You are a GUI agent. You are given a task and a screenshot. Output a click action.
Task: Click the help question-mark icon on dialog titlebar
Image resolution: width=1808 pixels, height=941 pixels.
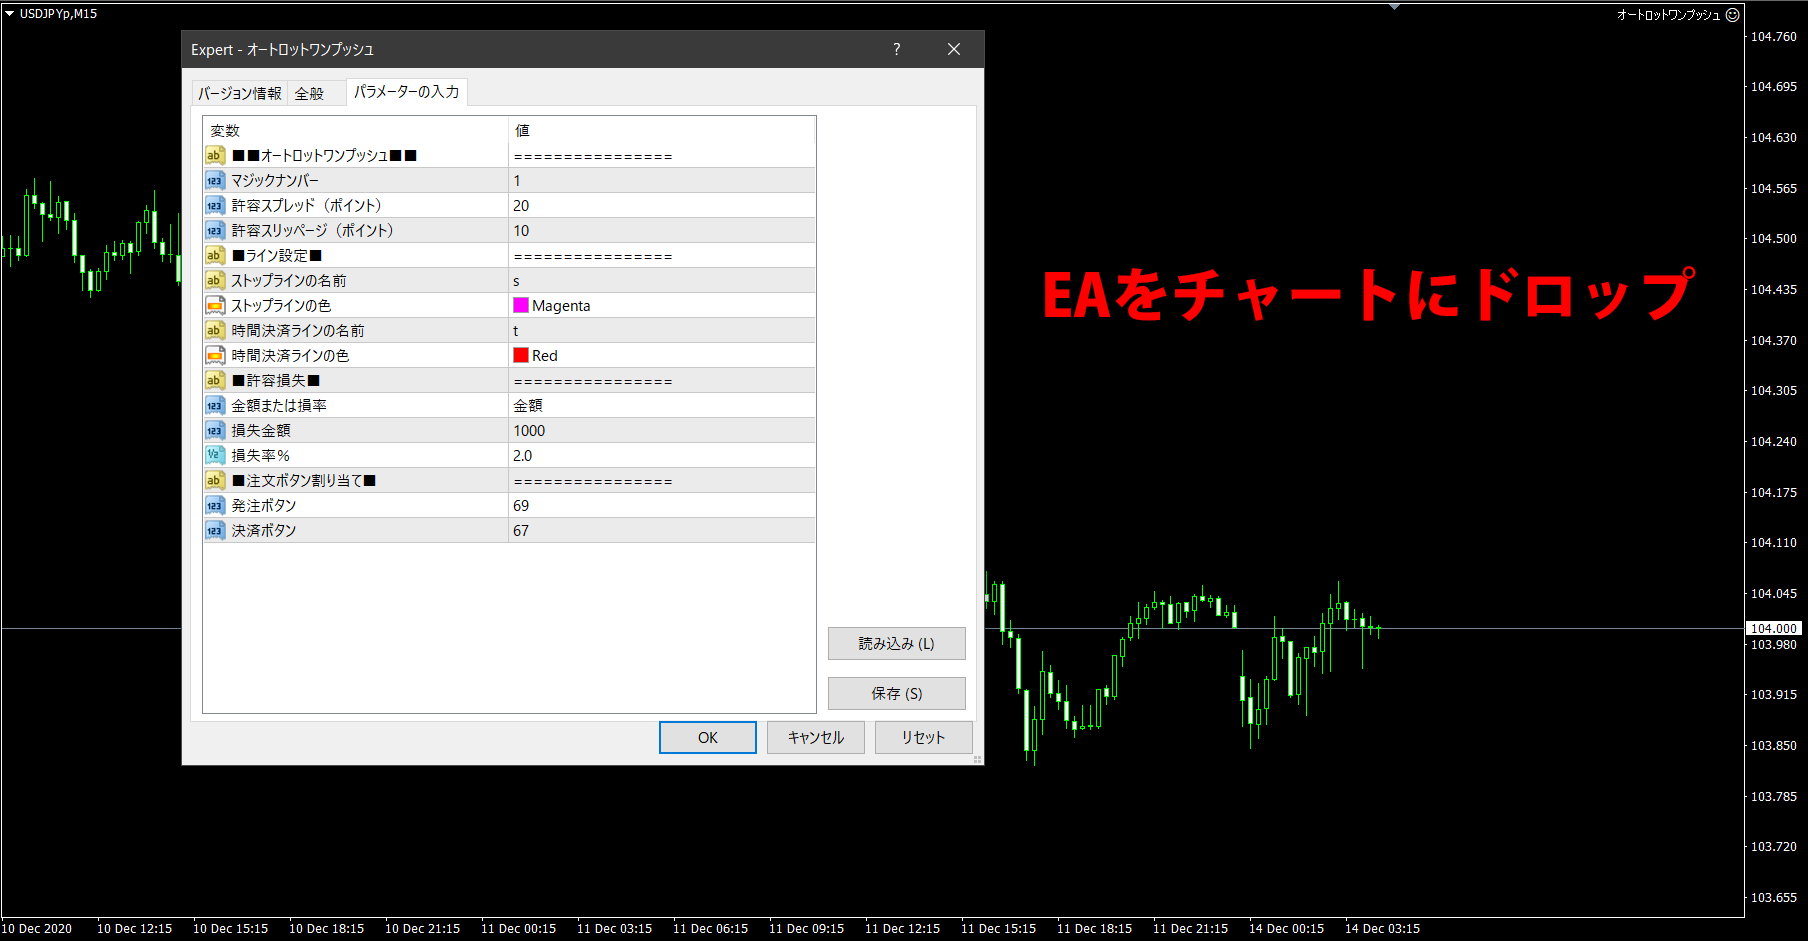pyautogui.click(x=896, y=48)
